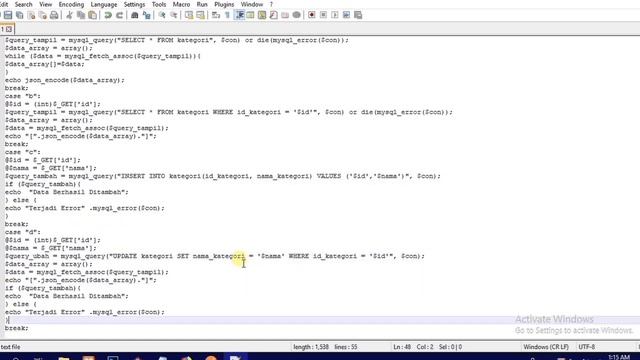The width and height of the screenshot is (640, 360).
Task: Open the Tools menu
Action: (x=159, y=4)
